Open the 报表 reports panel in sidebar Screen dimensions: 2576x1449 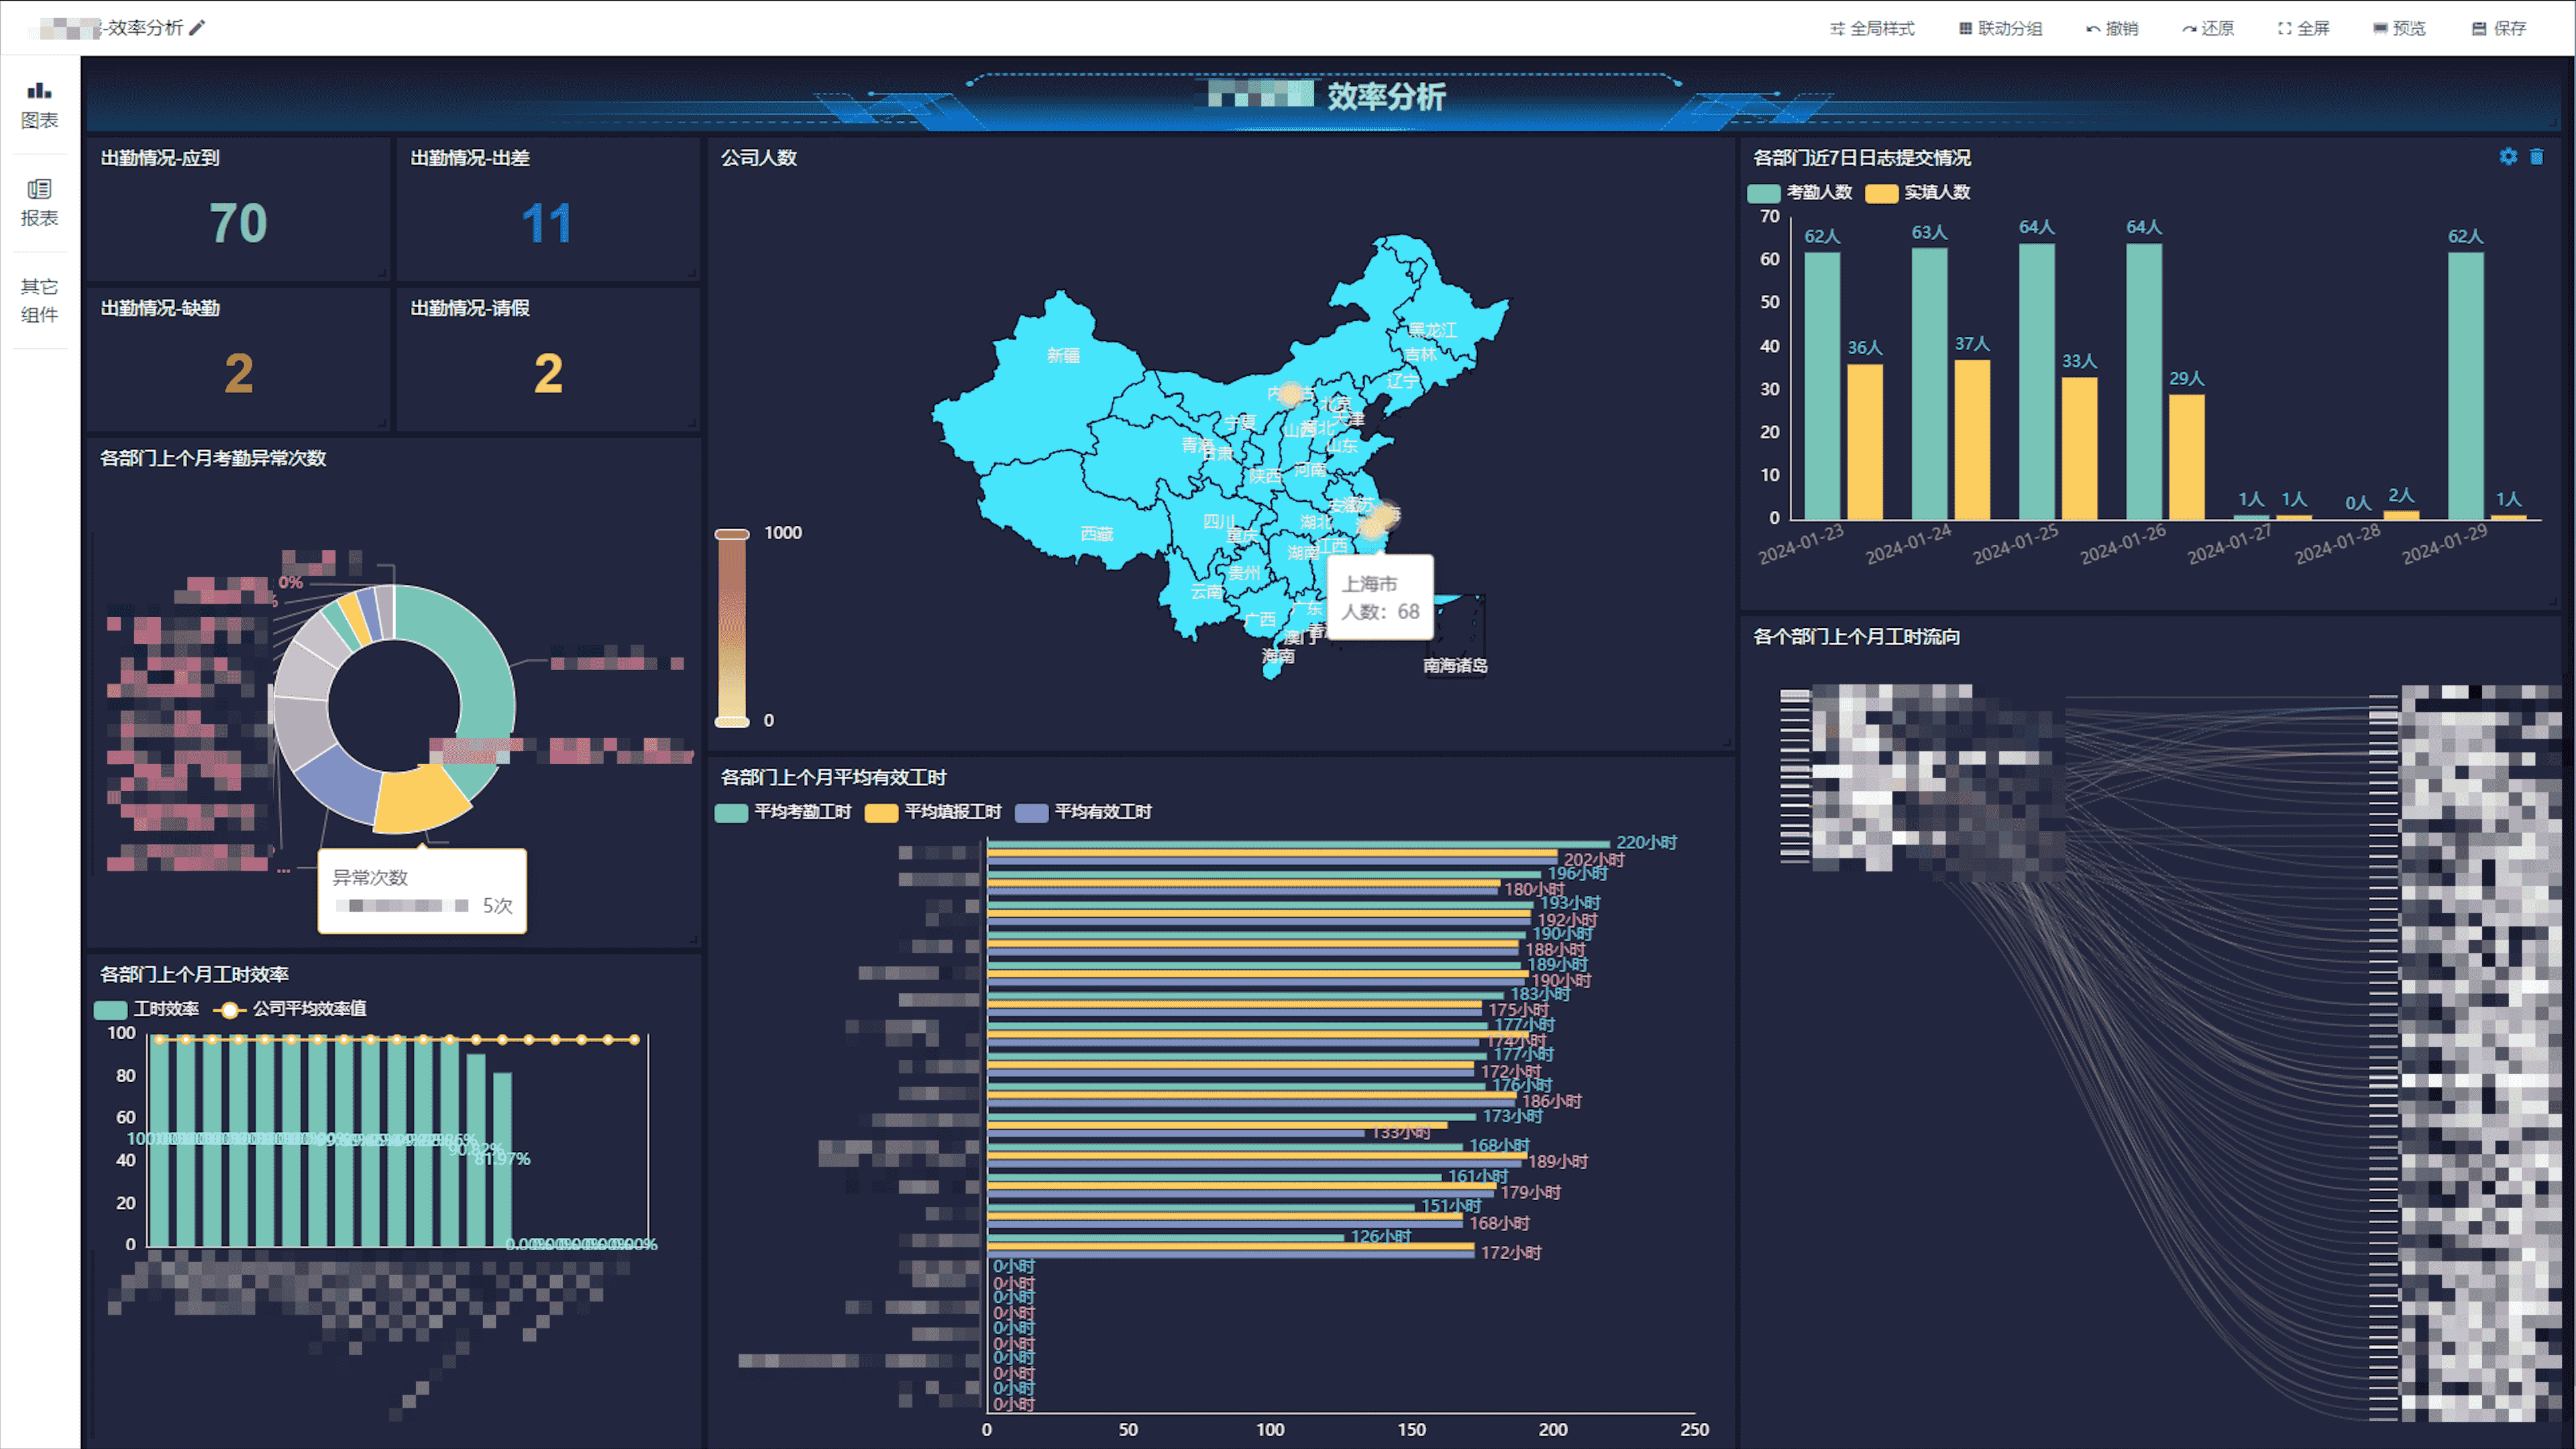(x=39, y=203)
